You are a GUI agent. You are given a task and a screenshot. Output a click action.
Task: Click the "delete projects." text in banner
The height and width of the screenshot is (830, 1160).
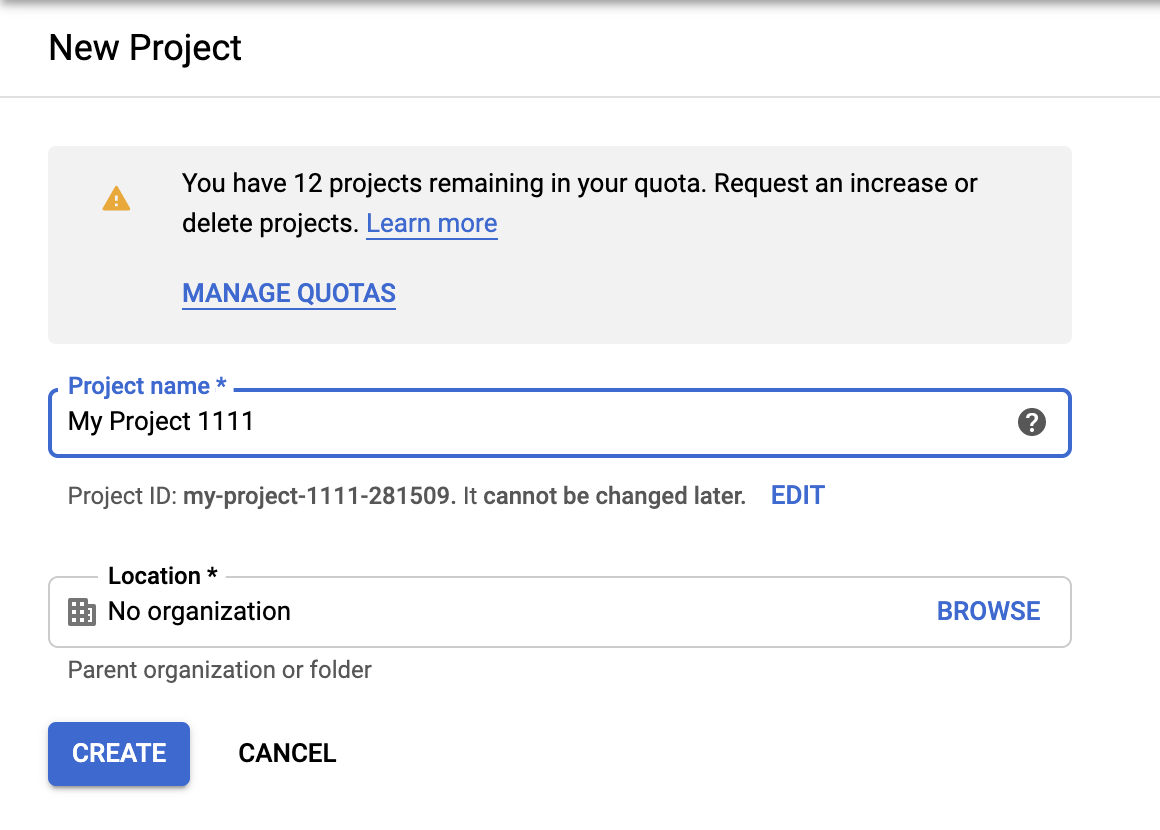point(269,223)
